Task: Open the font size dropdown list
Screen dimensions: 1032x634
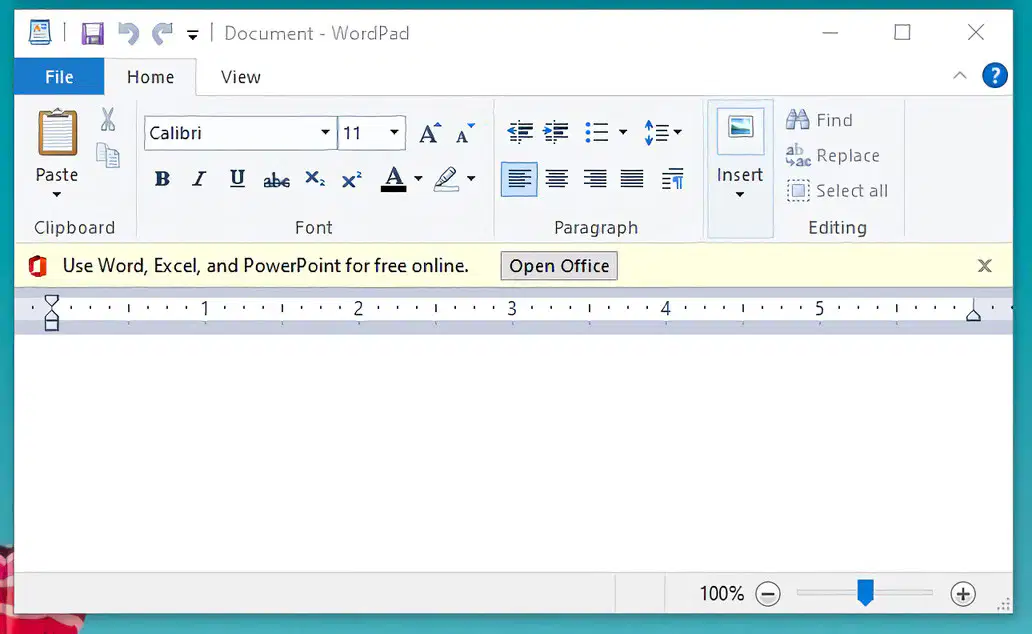Action: (x=394, y=132)
